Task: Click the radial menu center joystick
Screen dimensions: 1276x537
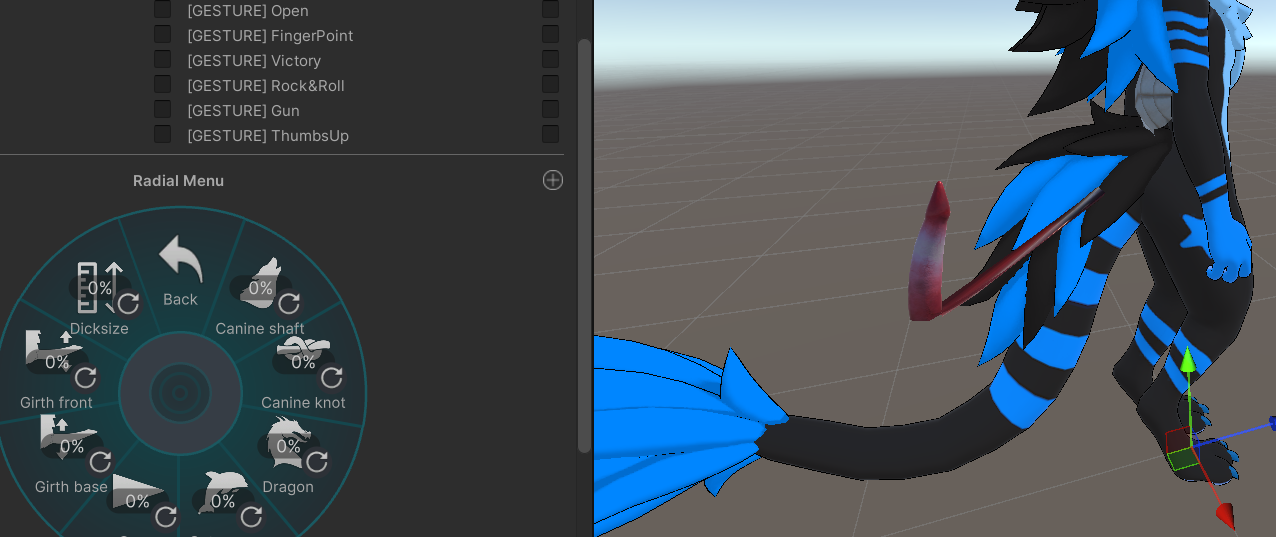Action: click(x=180, y=392)
